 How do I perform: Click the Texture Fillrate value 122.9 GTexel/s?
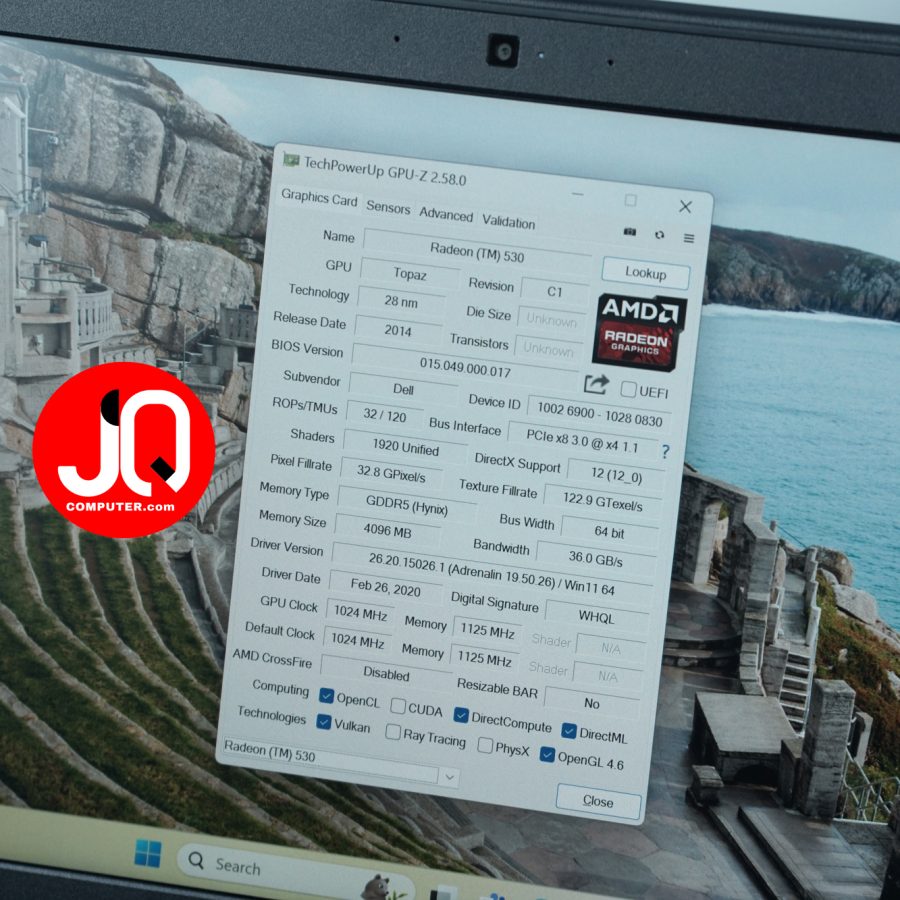(603, 501)
